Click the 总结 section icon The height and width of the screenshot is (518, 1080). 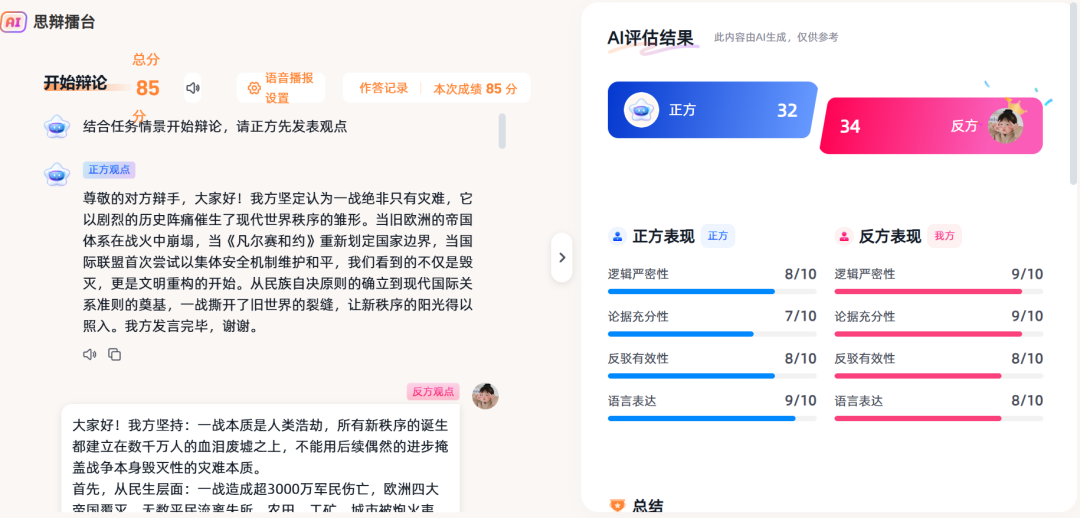(617, 506)
